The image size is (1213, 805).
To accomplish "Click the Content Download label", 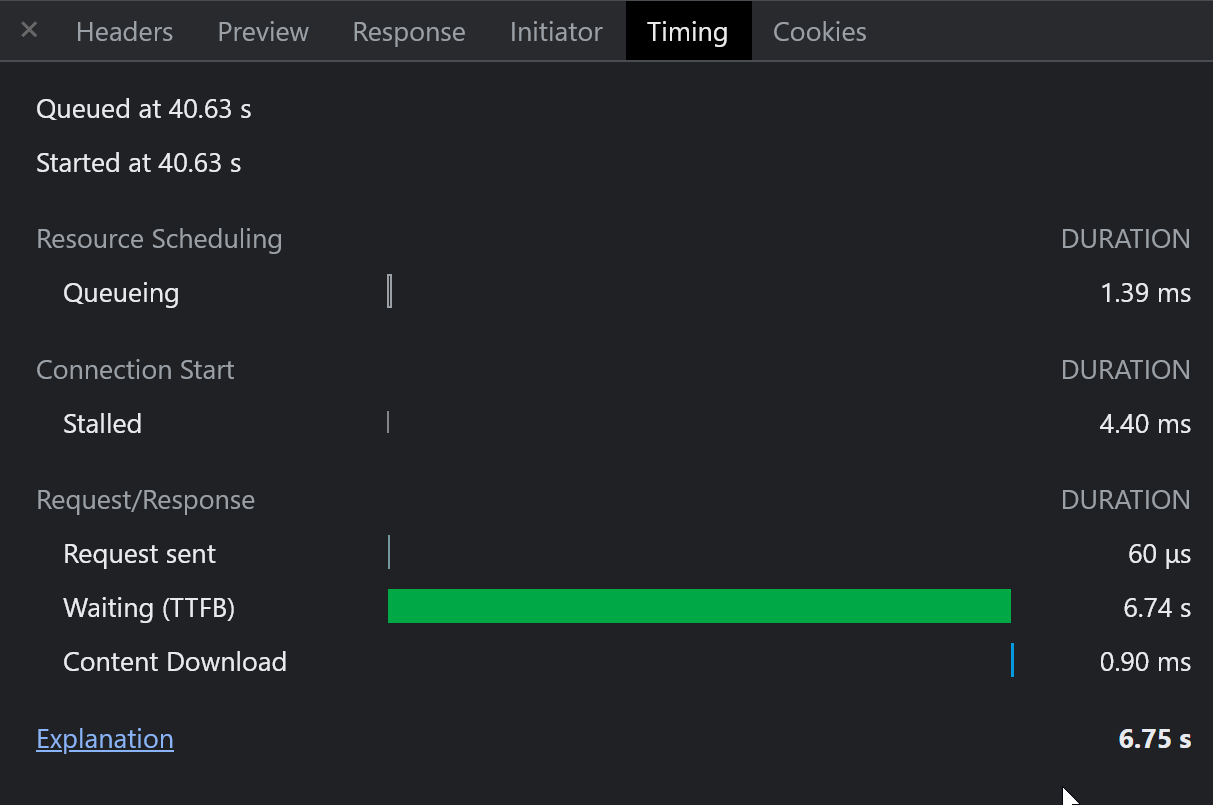I will [175, 662].
